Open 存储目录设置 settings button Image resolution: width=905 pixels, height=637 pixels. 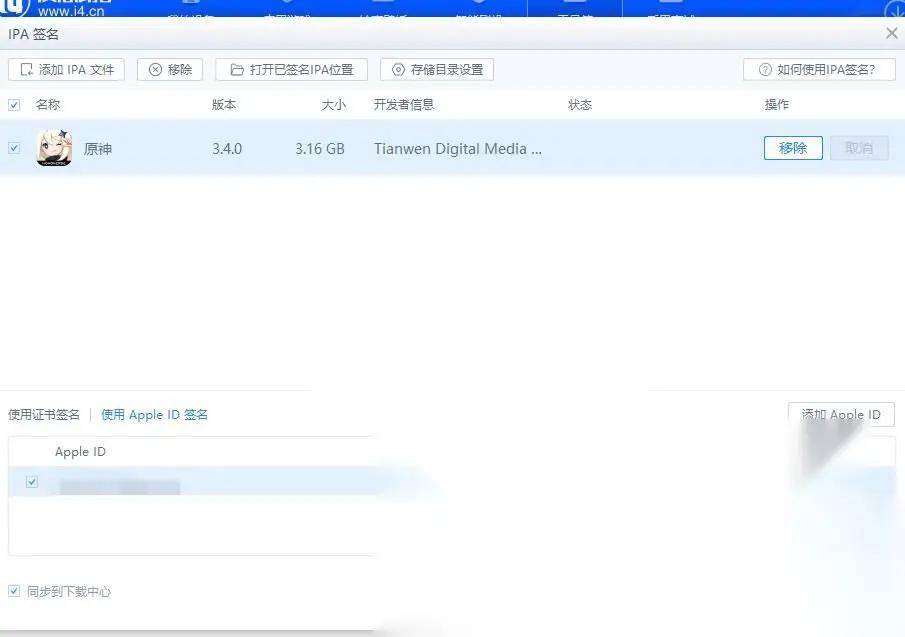pos(437,70)
